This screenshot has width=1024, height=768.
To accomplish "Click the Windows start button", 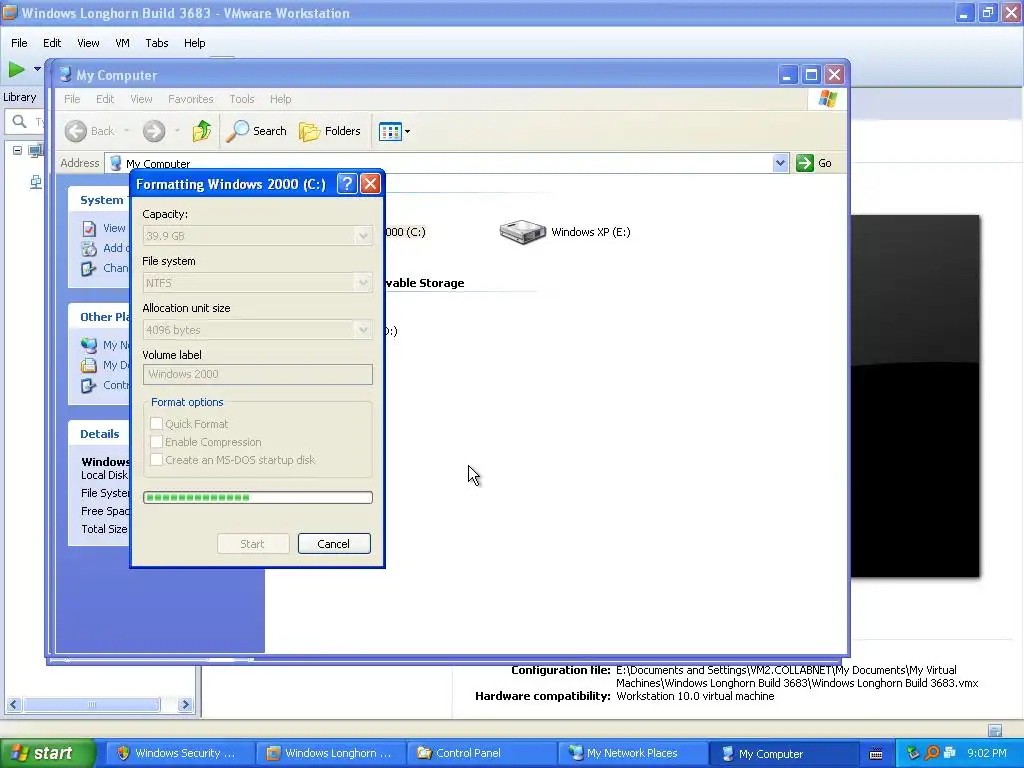I will [x=47, y=753].
